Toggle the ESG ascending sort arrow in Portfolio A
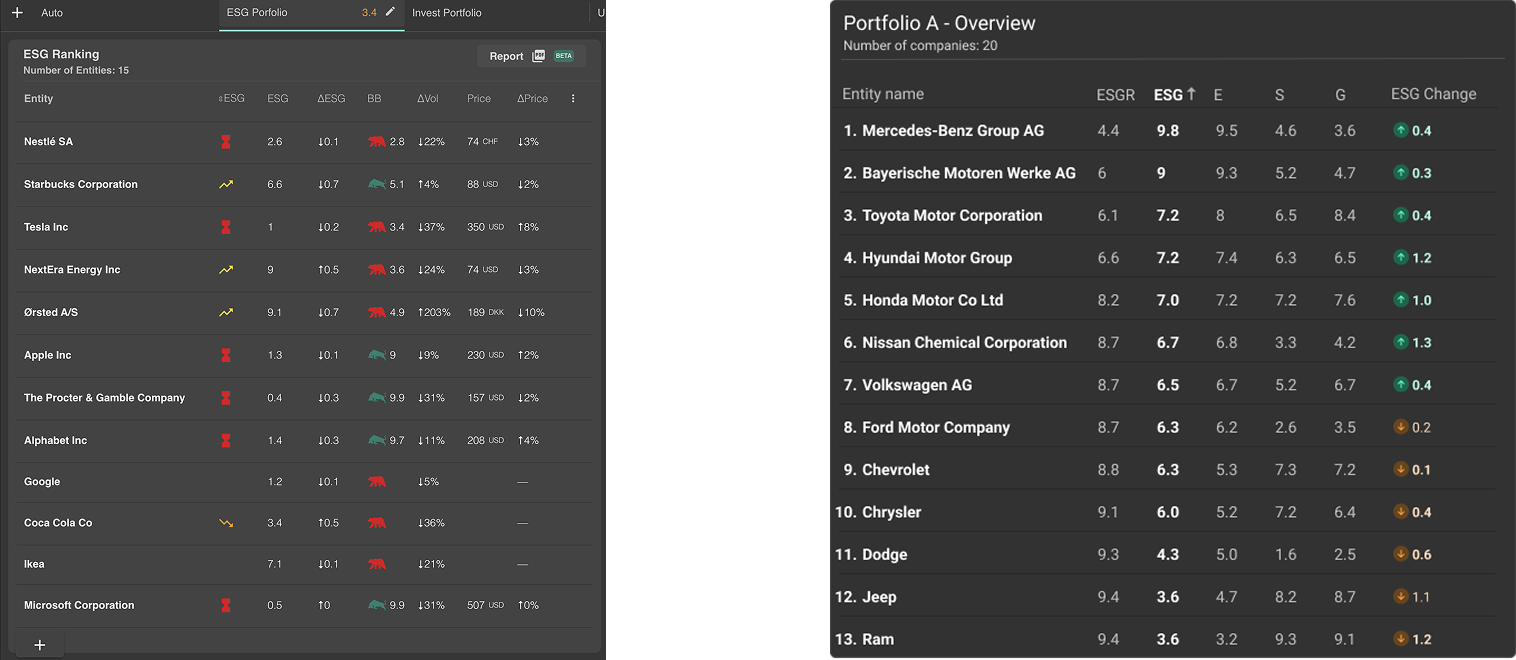This screenshot has height=660, width=1516. (1191, 94)
